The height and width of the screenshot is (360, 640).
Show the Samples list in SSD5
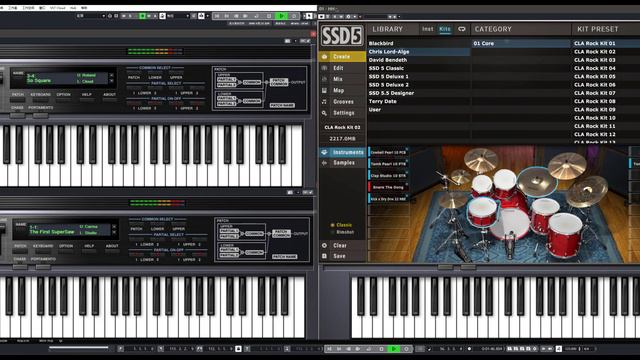point(342,163)
